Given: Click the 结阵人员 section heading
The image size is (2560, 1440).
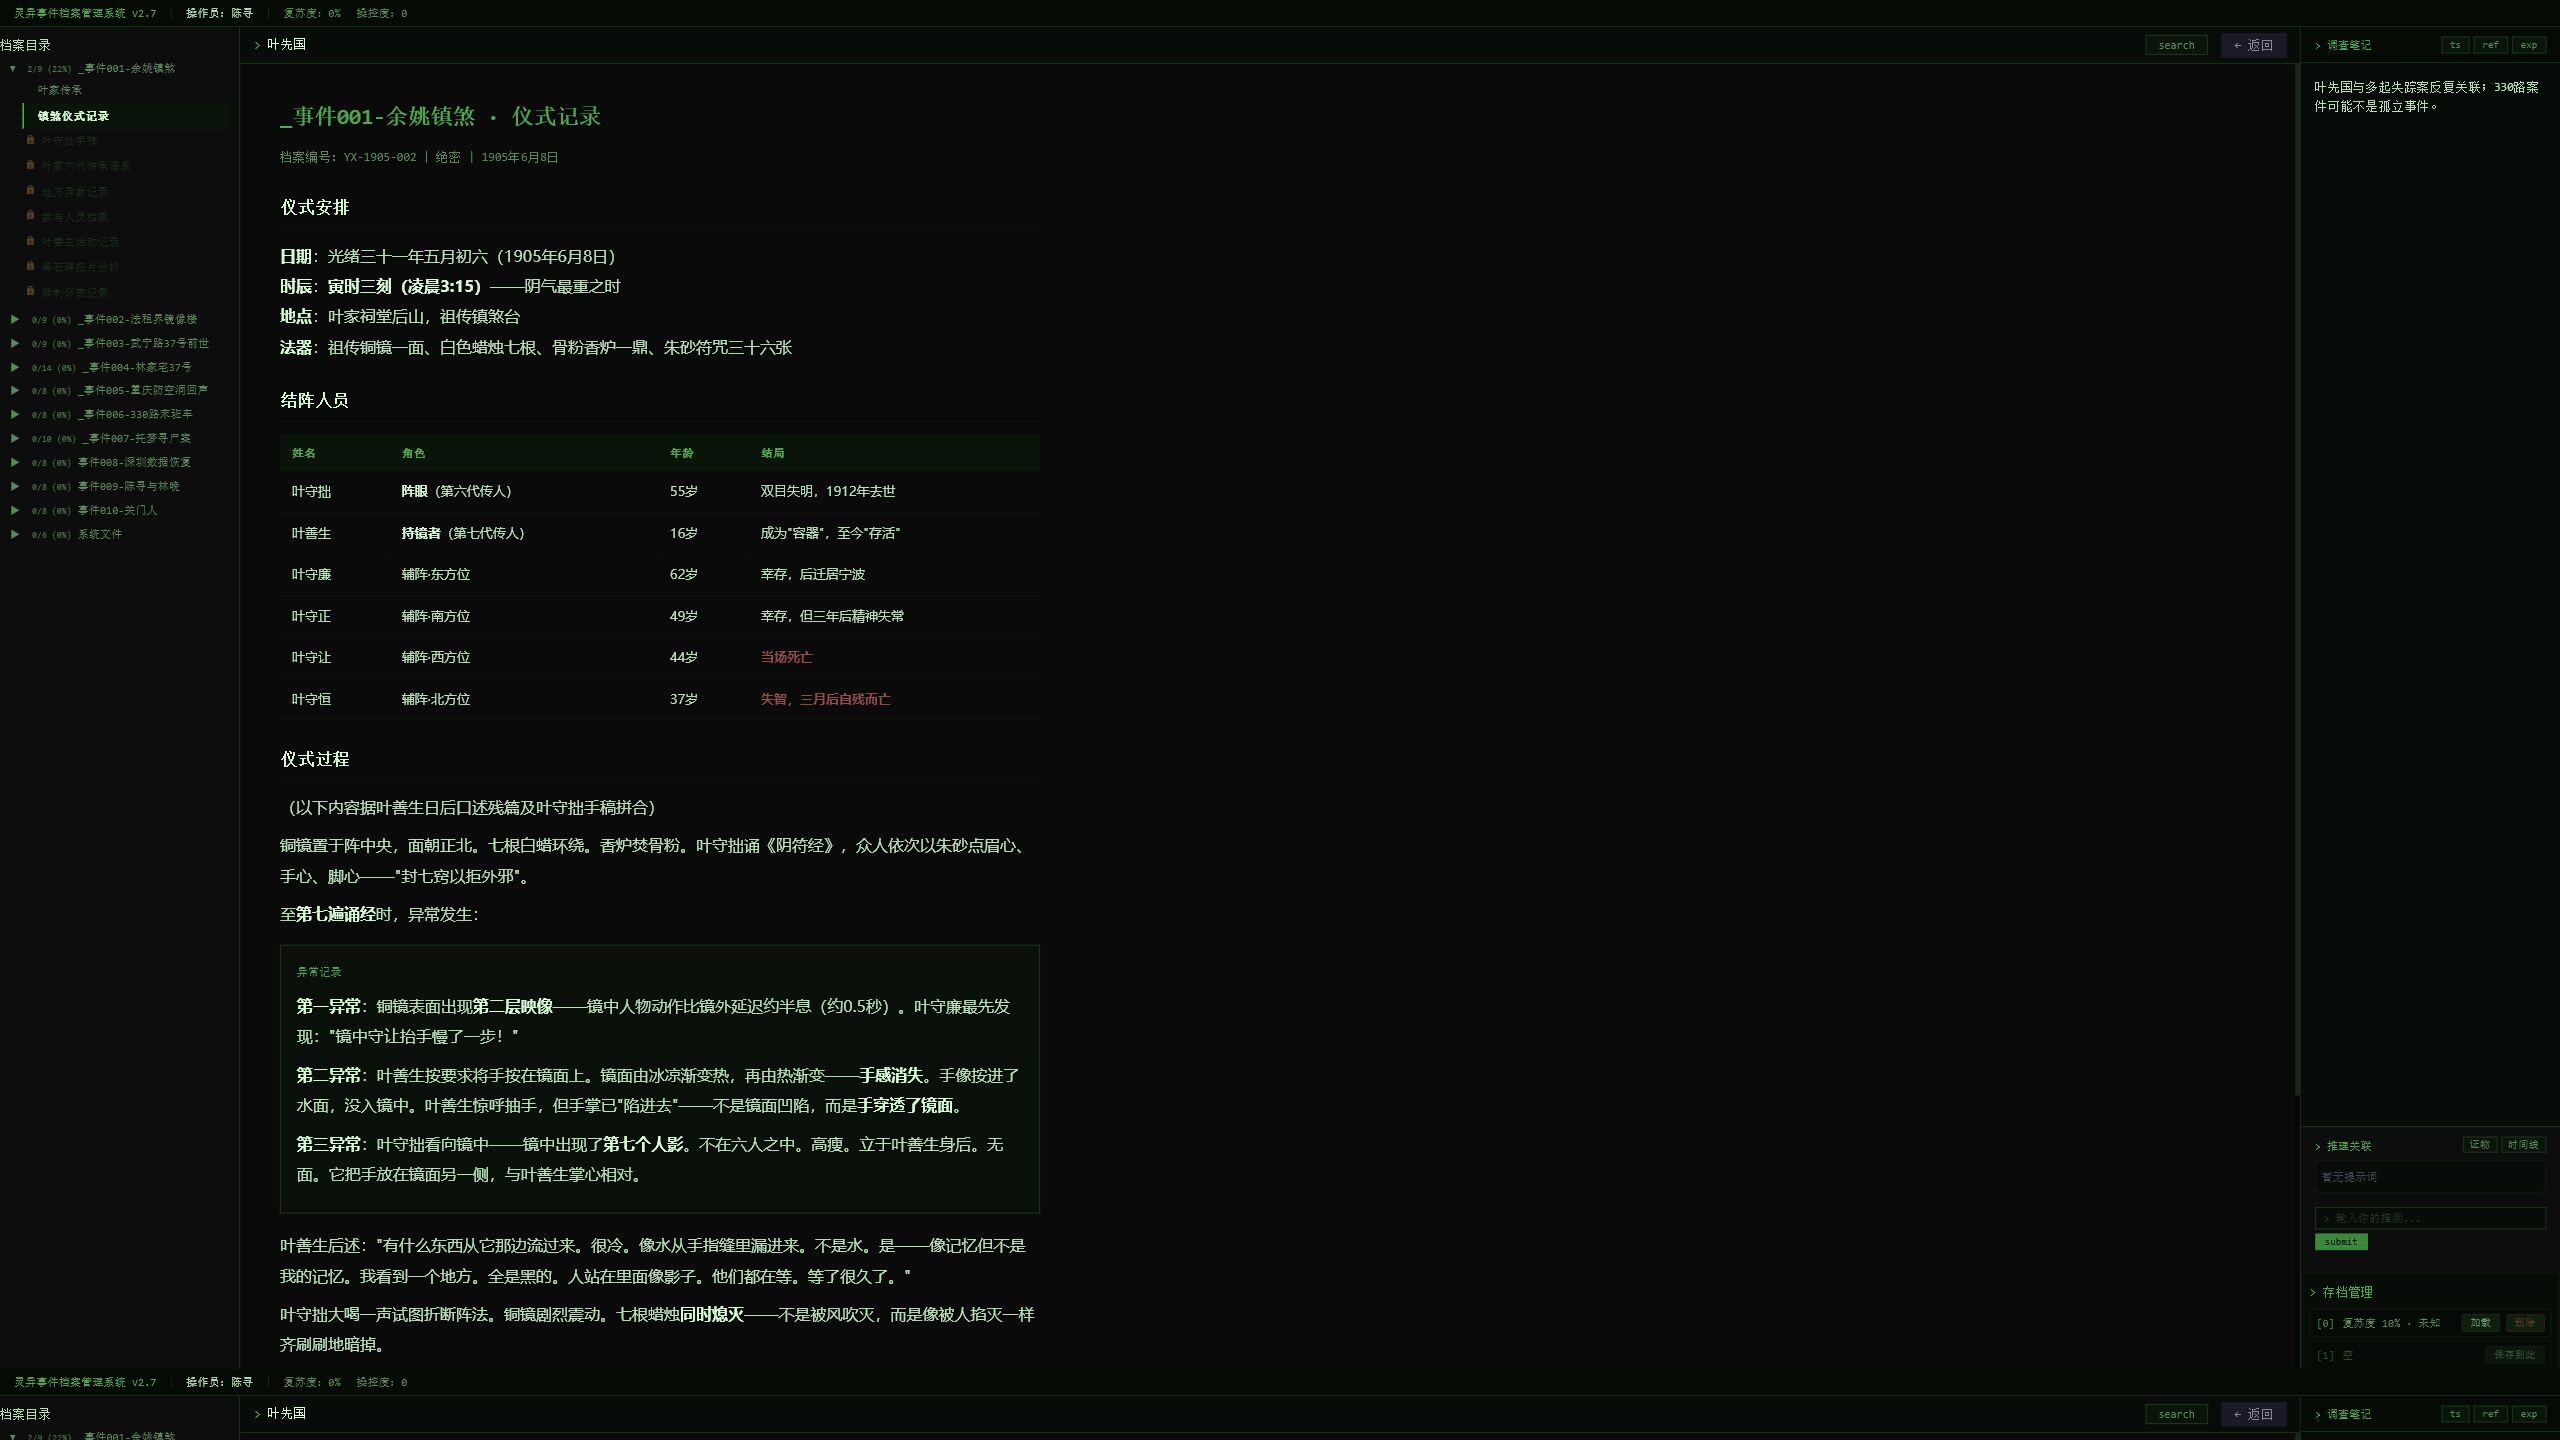Looking at the screenshot, I should [x=314, y=401].
